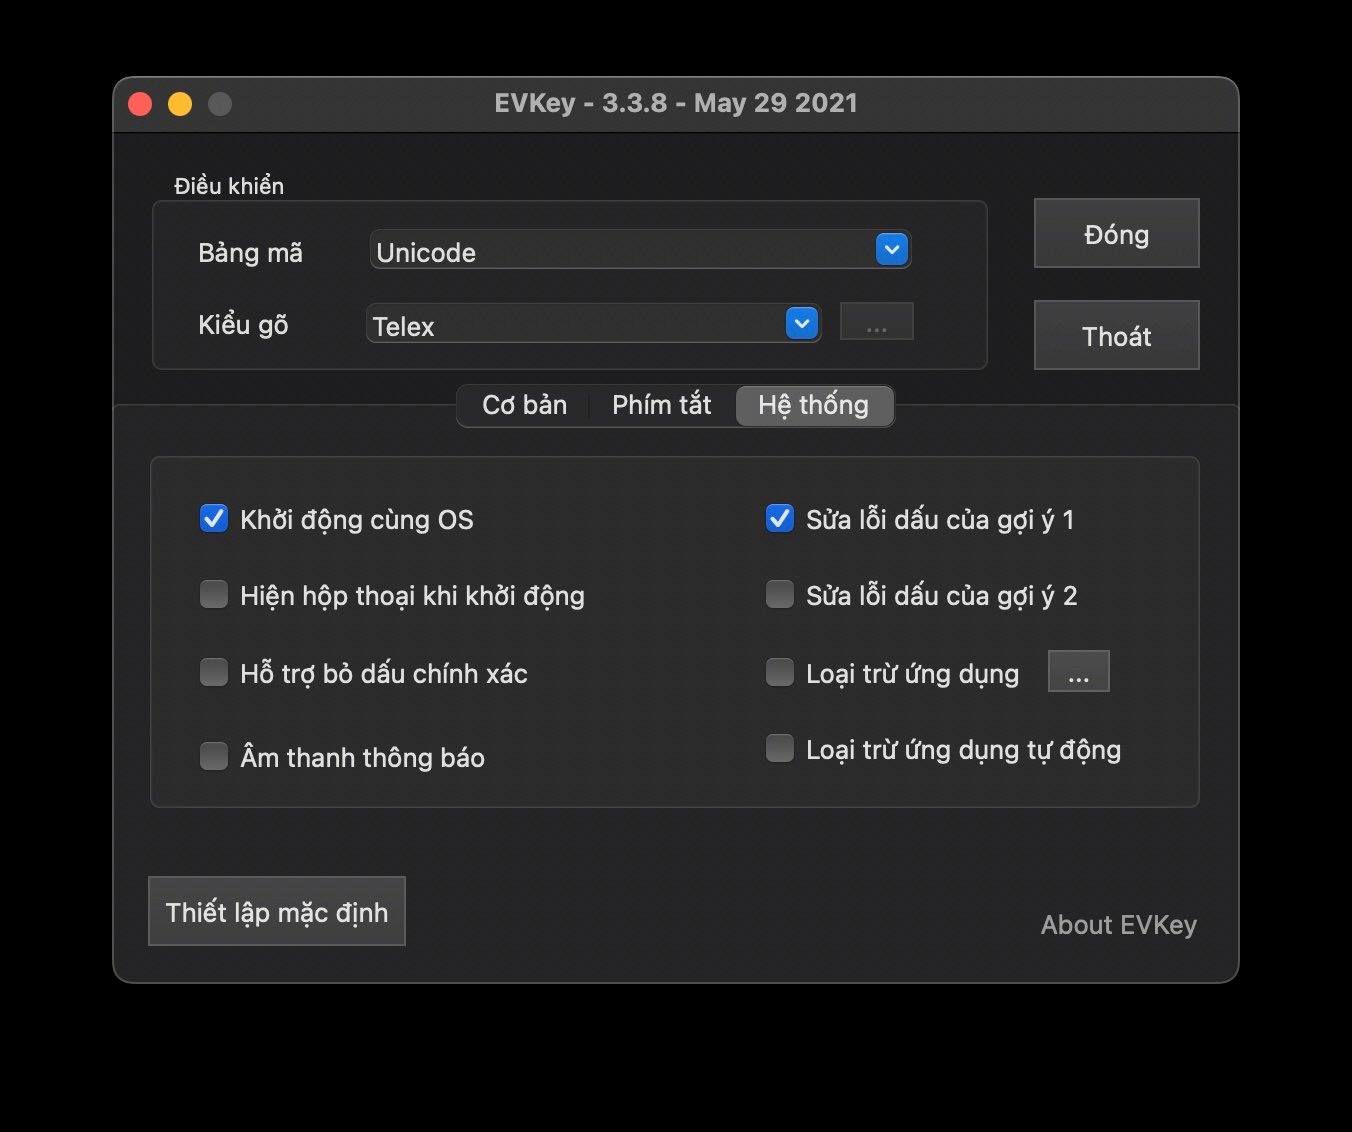Open the Bảng mã dropdown showing Unicode
Viewport: 1352px width, 1132px height.
(x=891, y=249)
